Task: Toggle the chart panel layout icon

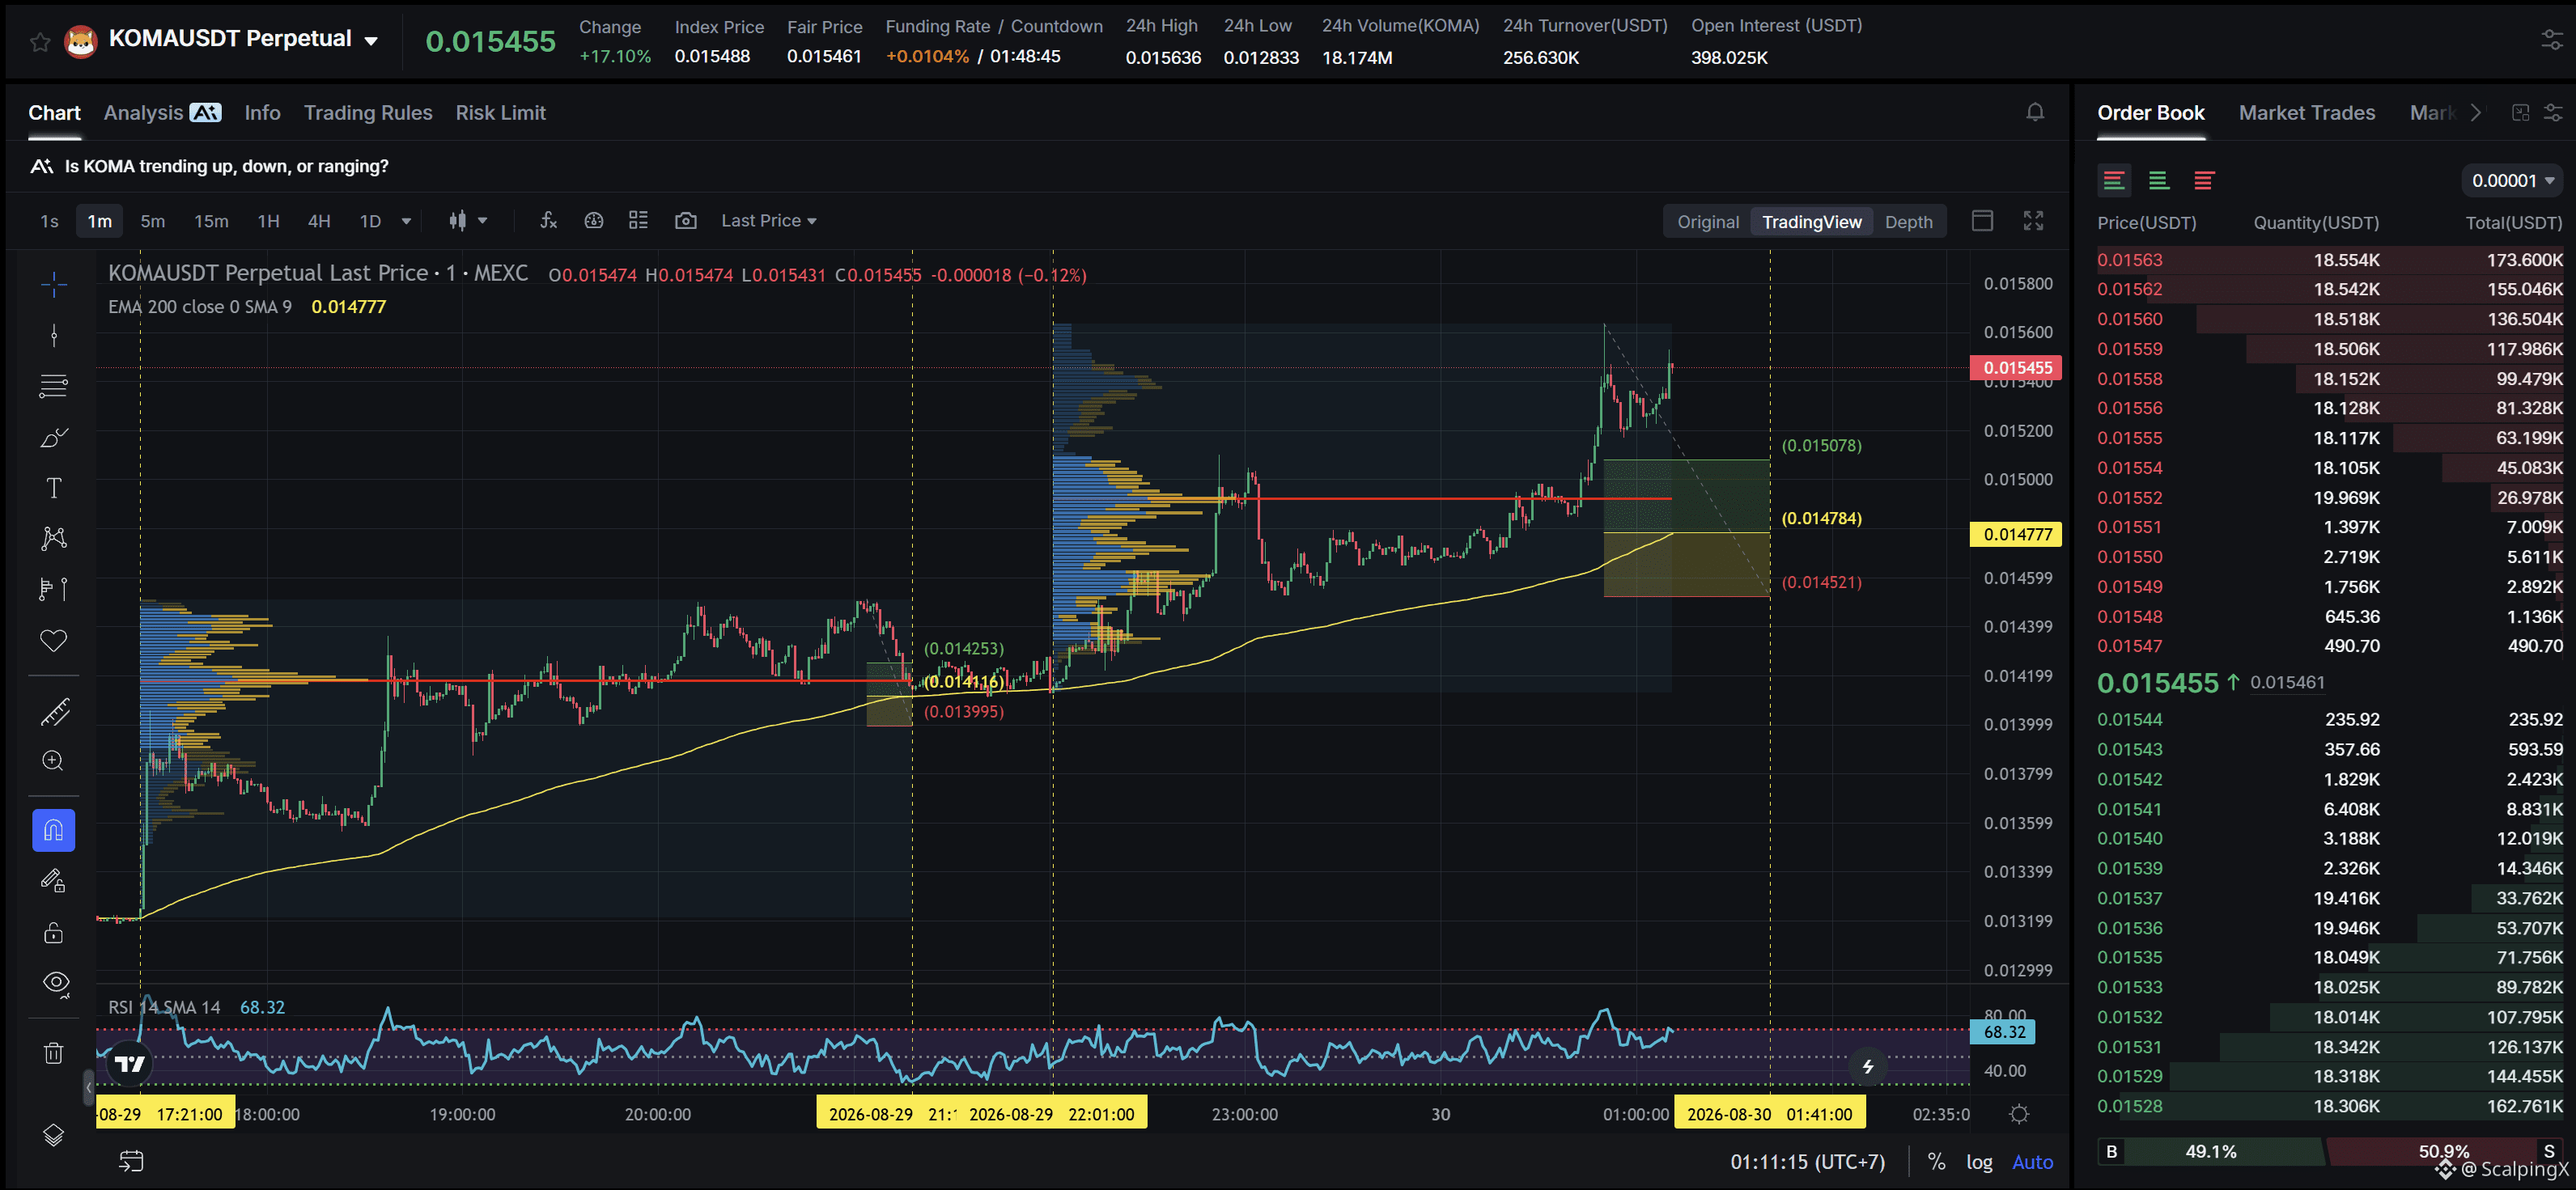Action: [x=1982, y=221]
